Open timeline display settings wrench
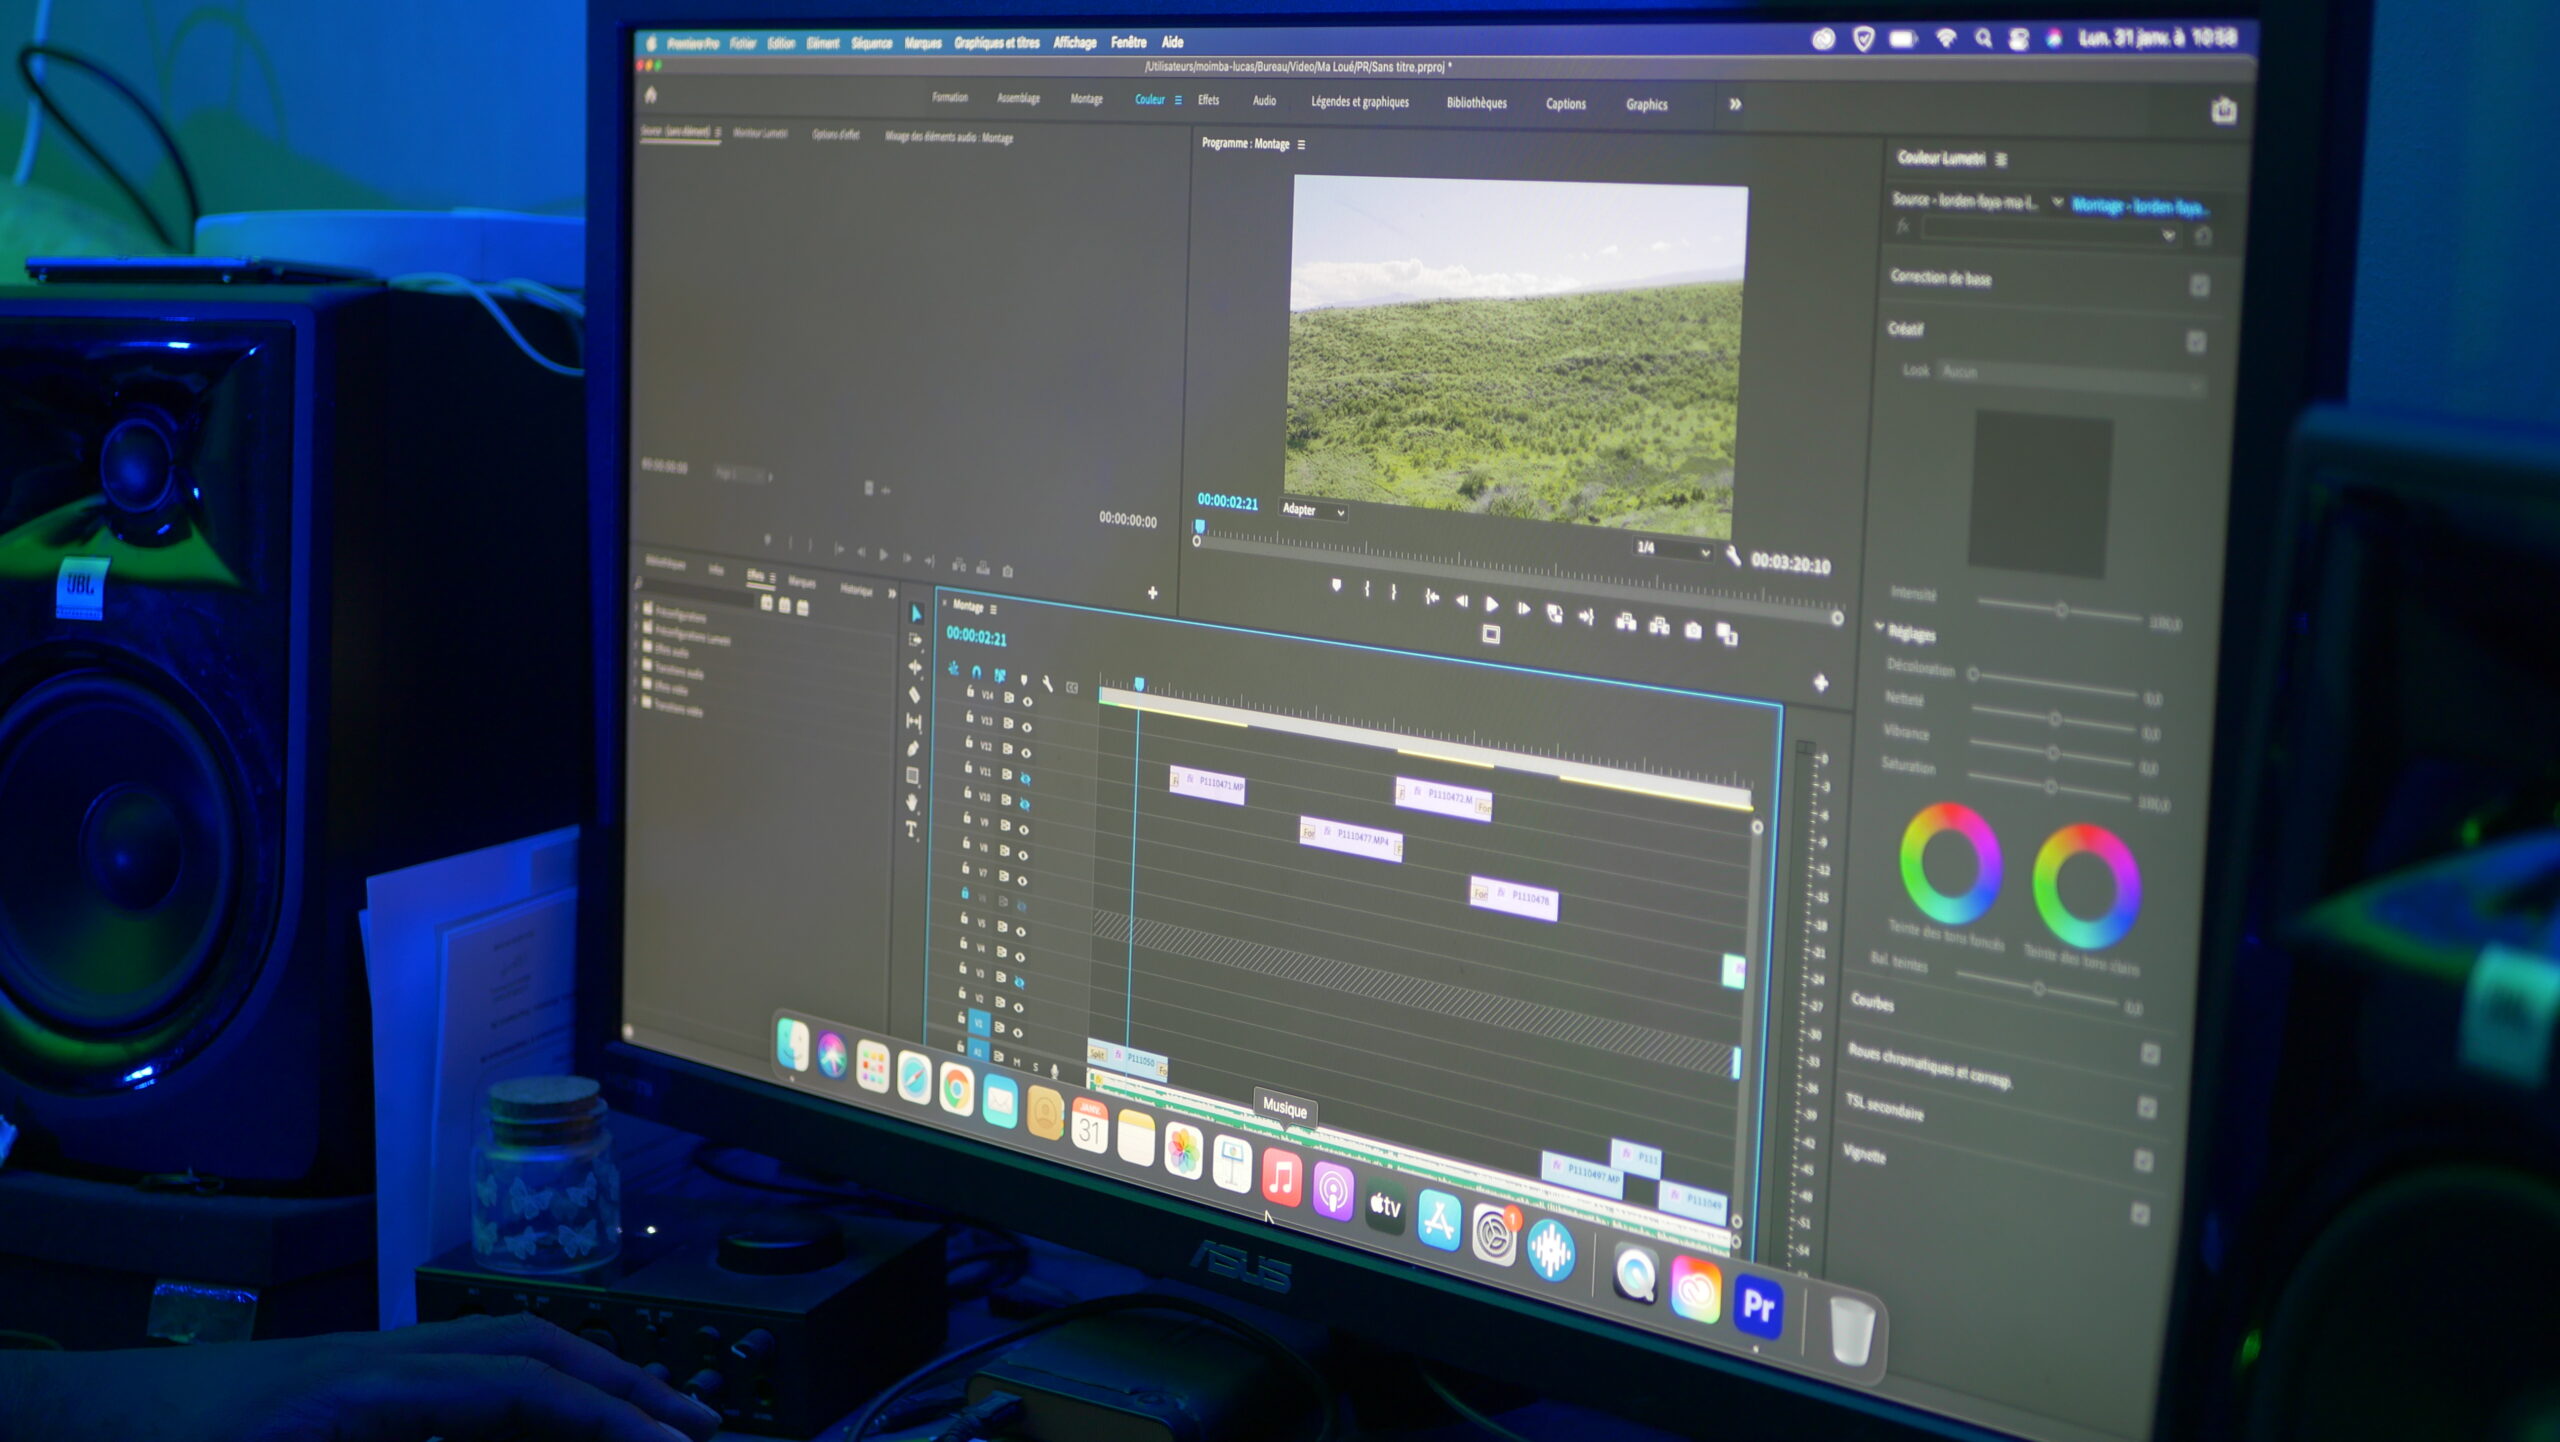This screenshot has width=2560, height=1442. [1047, 683]
